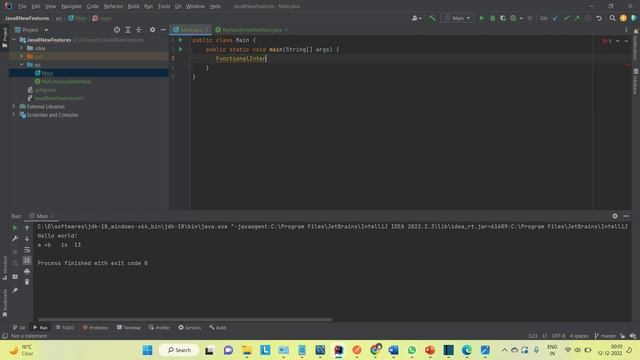This screenshot has width=640, height=360.
Task: Open the File menu
Action: point(22,6)
